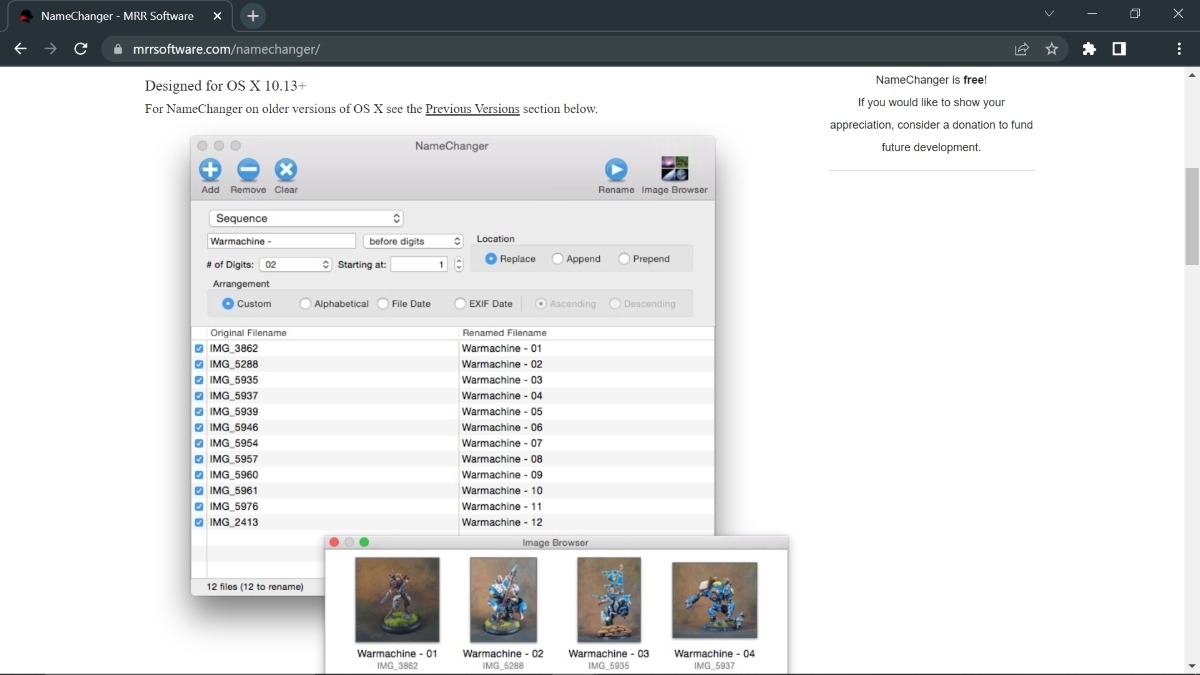1200x675 pixels.
Task: Choose Alphabetical arrangement
Action: [x=305, y=303]
